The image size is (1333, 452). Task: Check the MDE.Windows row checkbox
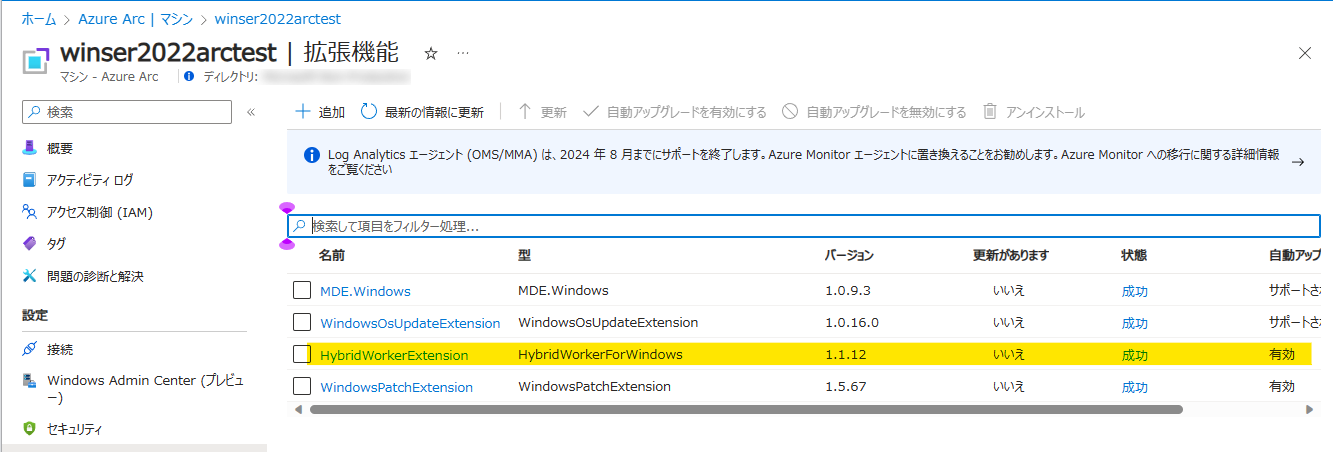pos(302,290)
